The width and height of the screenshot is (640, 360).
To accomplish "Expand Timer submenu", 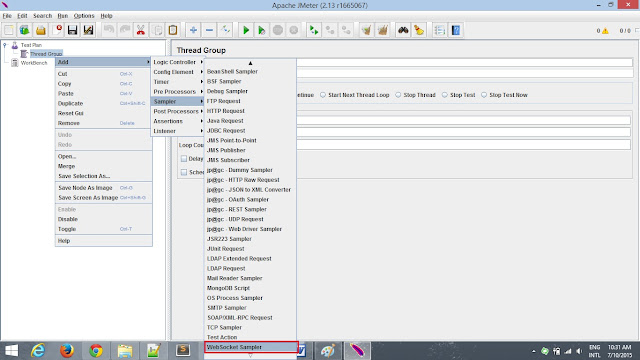I will (178, 82).
